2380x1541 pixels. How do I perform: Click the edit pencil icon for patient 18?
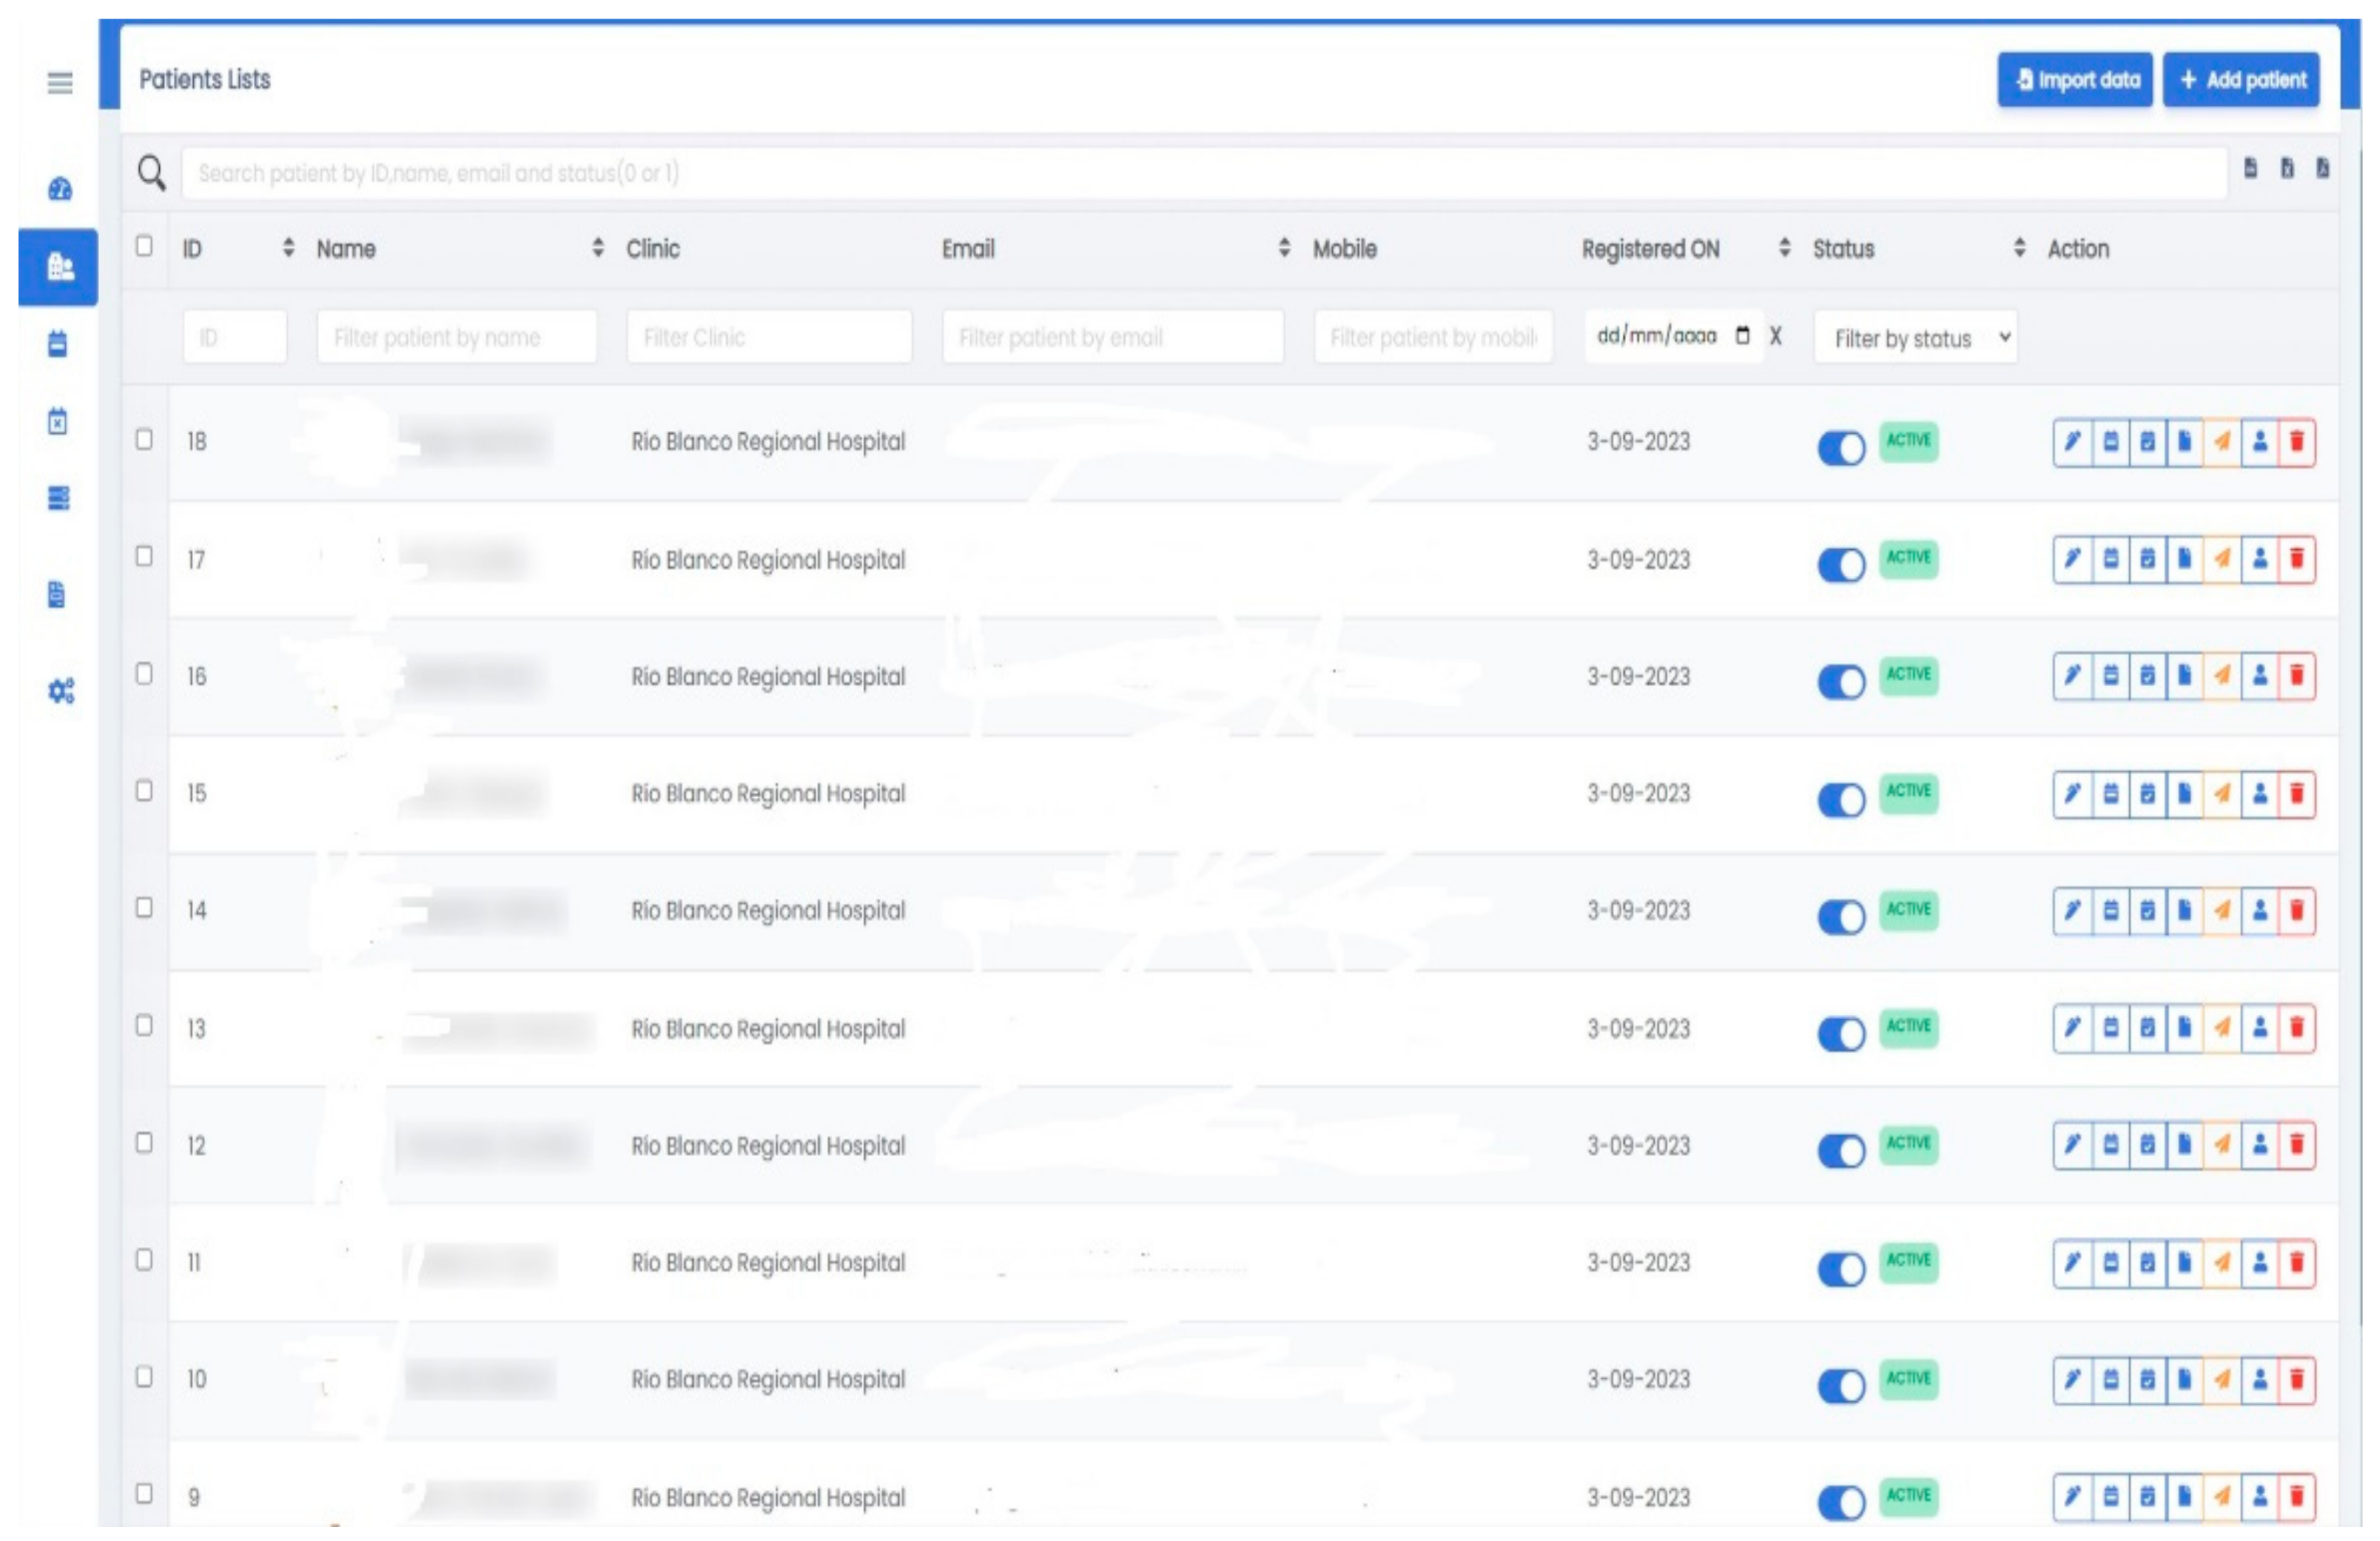[x=2072, y=441]
